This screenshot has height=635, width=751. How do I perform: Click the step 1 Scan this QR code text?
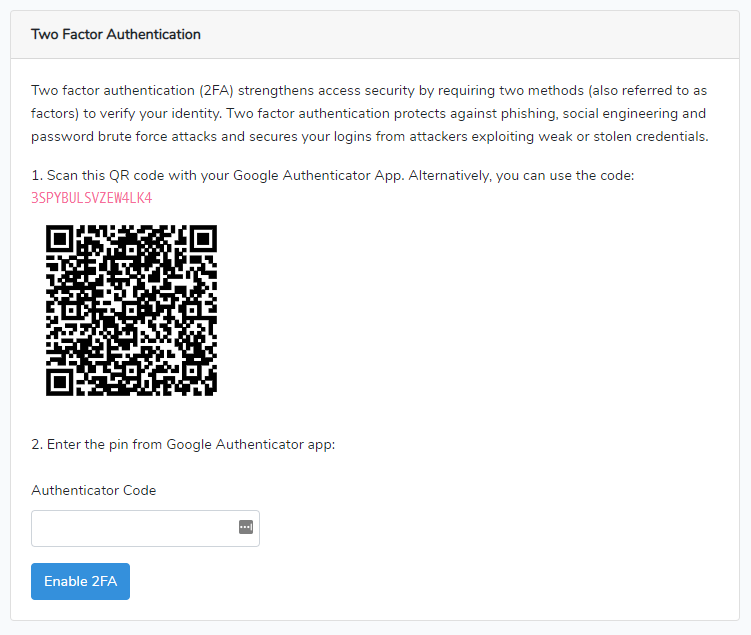pyautogui.click(x=332, y=175)
